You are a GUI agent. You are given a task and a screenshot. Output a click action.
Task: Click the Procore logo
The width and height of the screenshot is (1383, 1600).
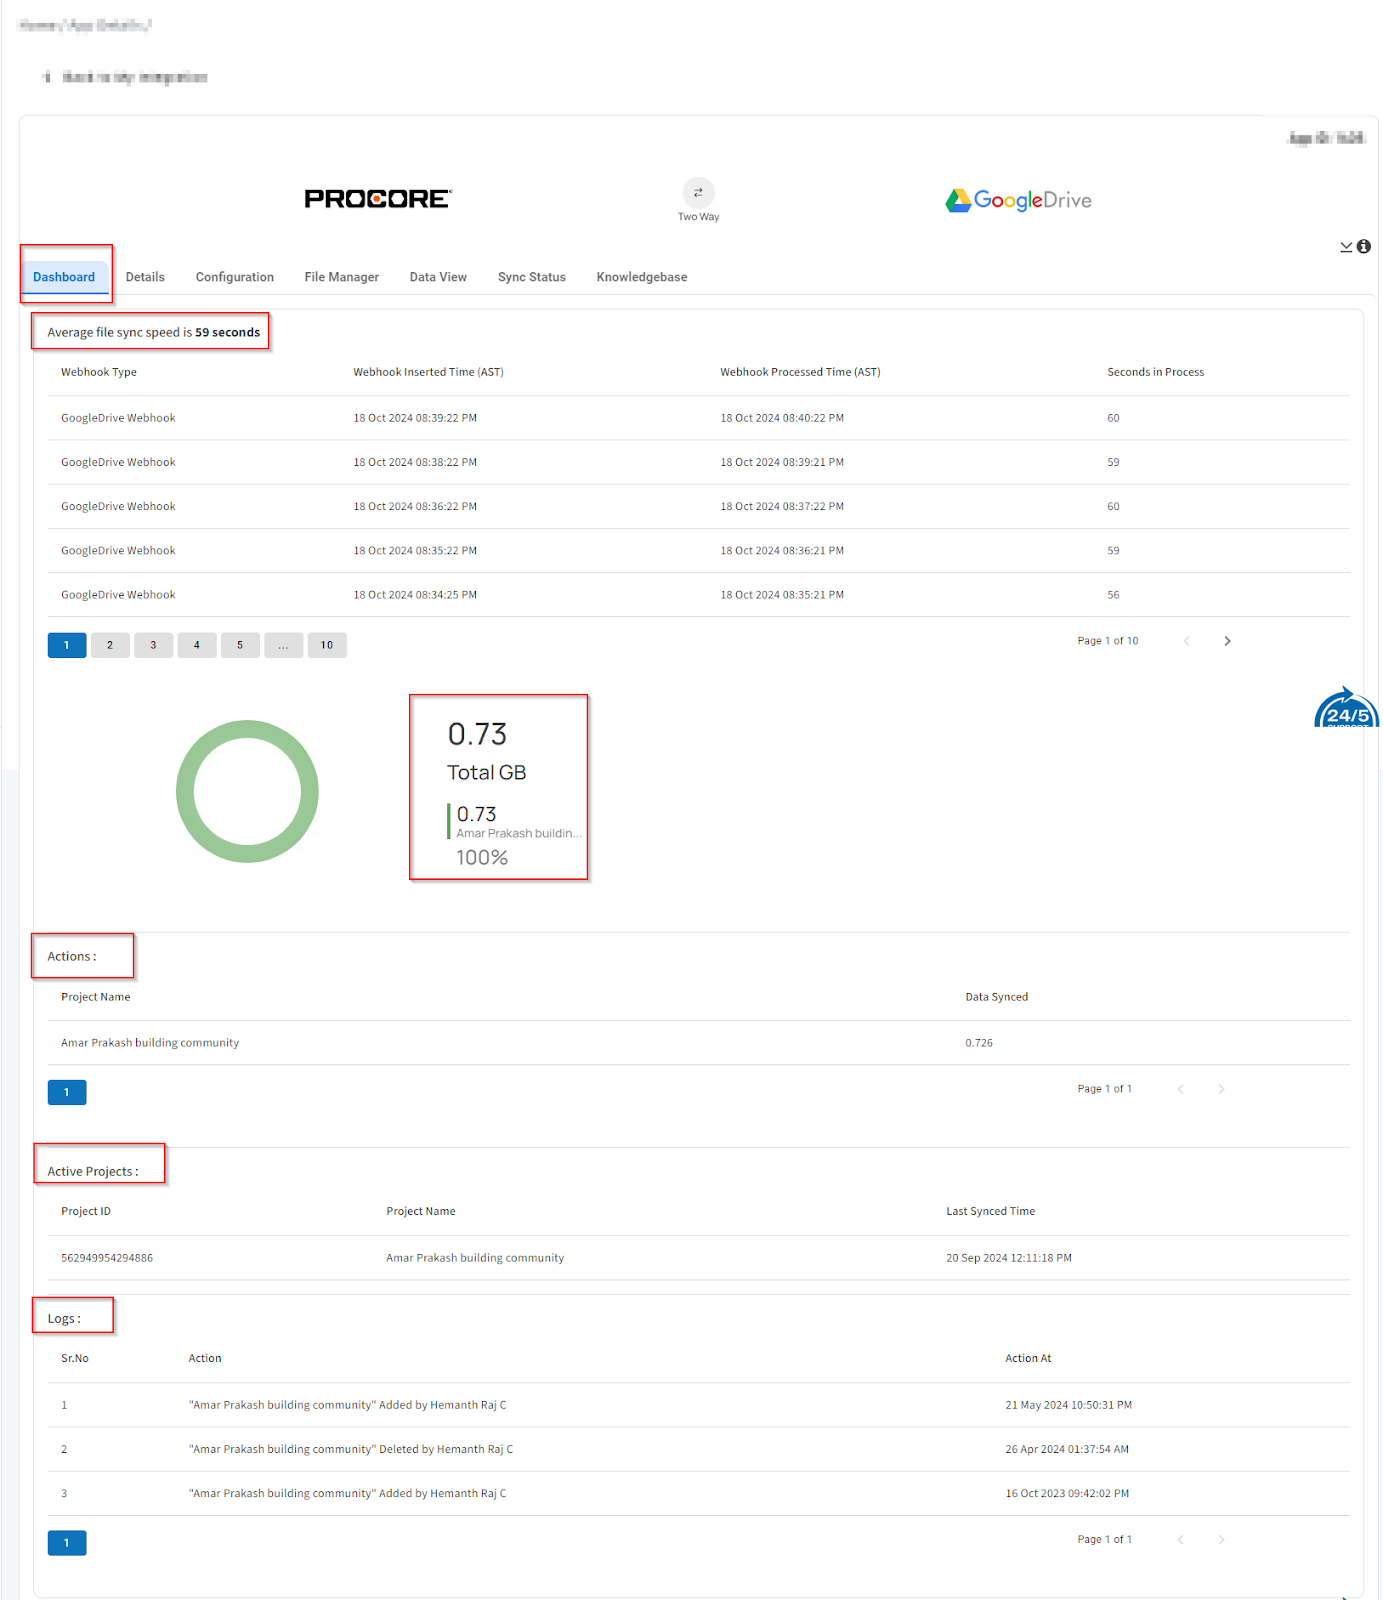[378, 198]
